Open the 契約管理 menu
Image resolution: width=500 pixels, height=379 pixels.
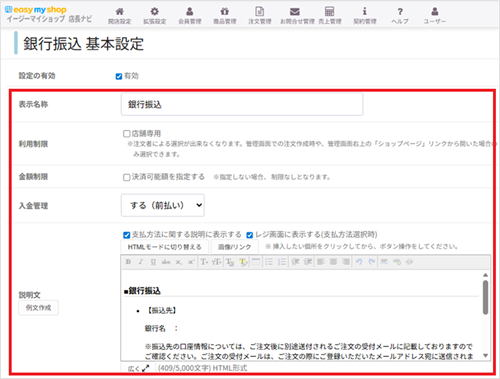365,16
